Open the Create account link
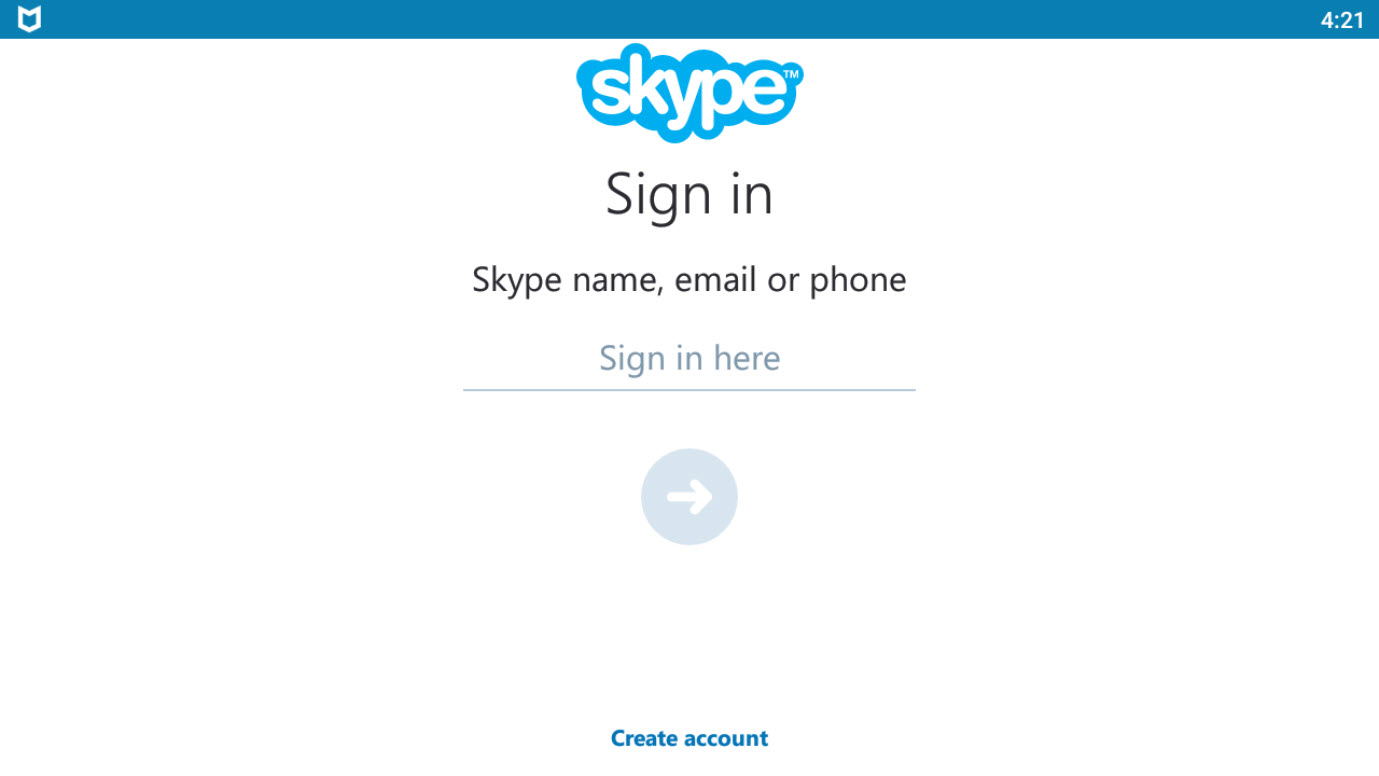This screenshot has width=1379, height=776. click(689, 739)
